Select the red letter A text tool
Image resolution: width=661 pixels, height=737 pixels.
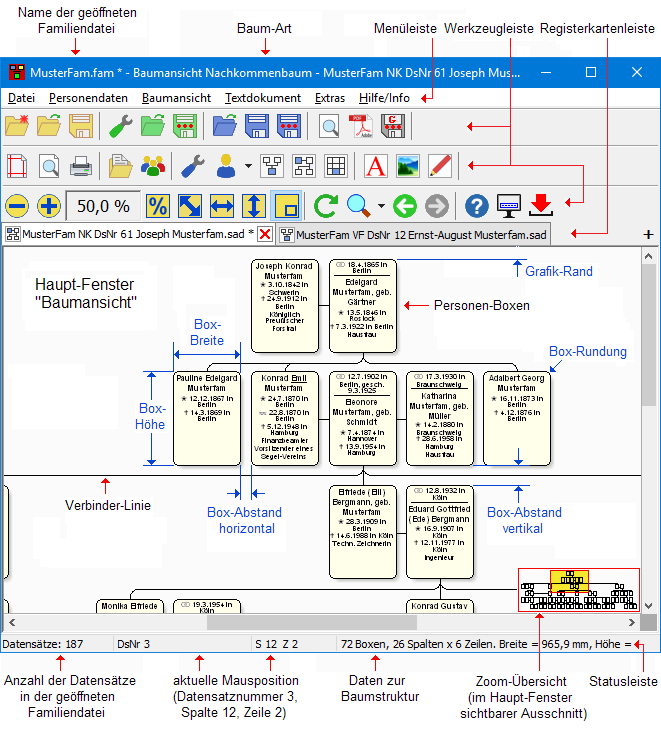[375, 166]
